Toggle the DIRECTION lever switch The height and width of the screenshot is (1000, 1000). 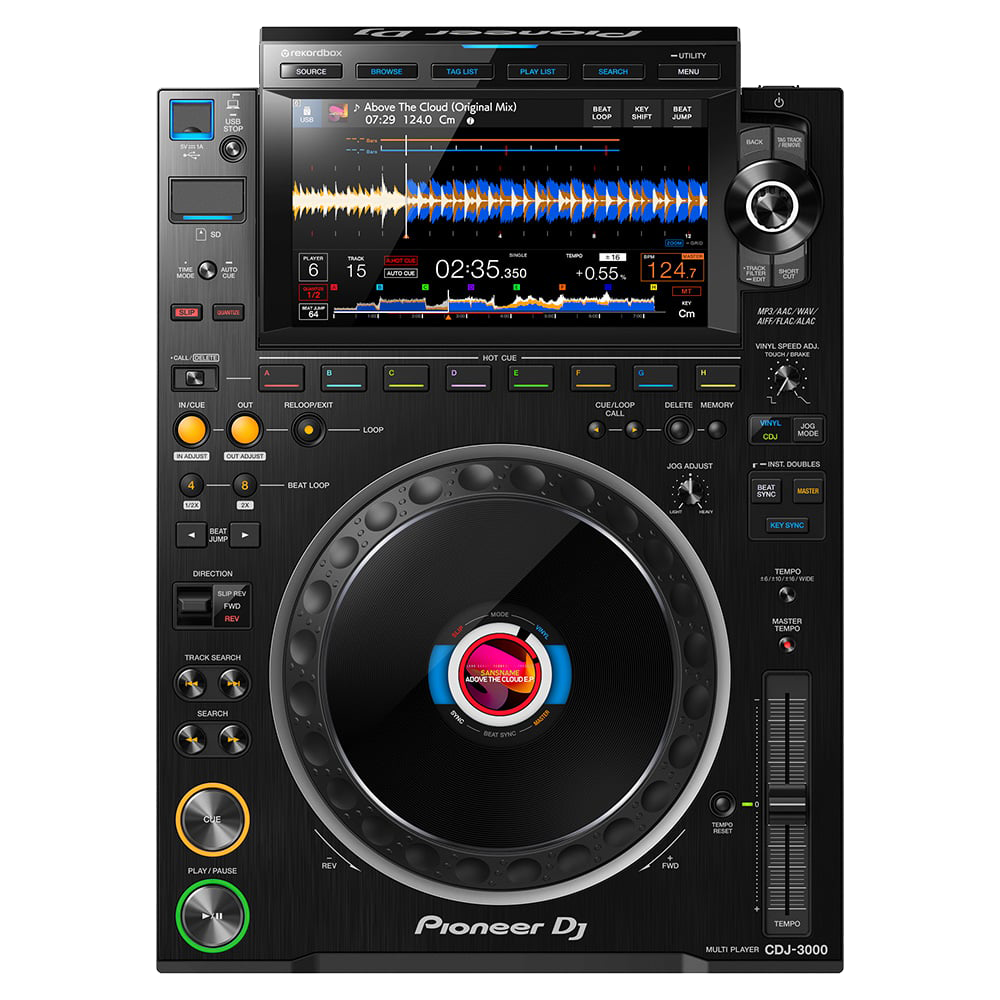click(x=193, y=605)
